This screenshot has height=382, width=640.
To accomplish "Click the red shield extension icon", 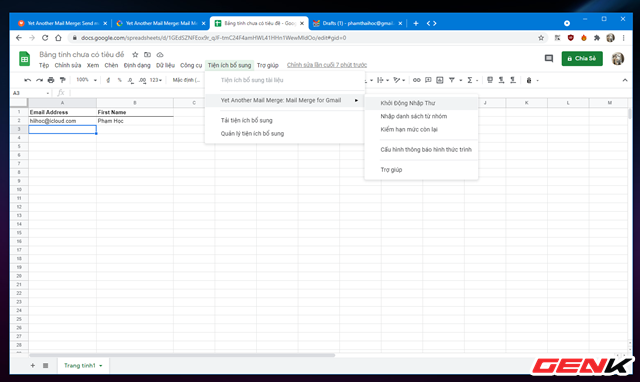I will click(x=571, y=38).
